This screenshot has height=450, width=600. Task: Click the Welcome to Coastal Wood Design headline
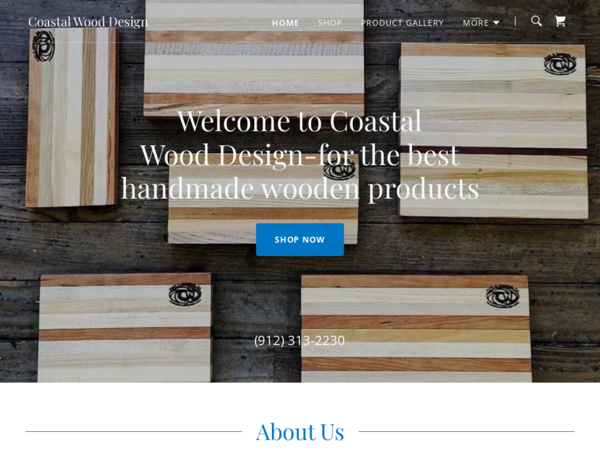300,155
